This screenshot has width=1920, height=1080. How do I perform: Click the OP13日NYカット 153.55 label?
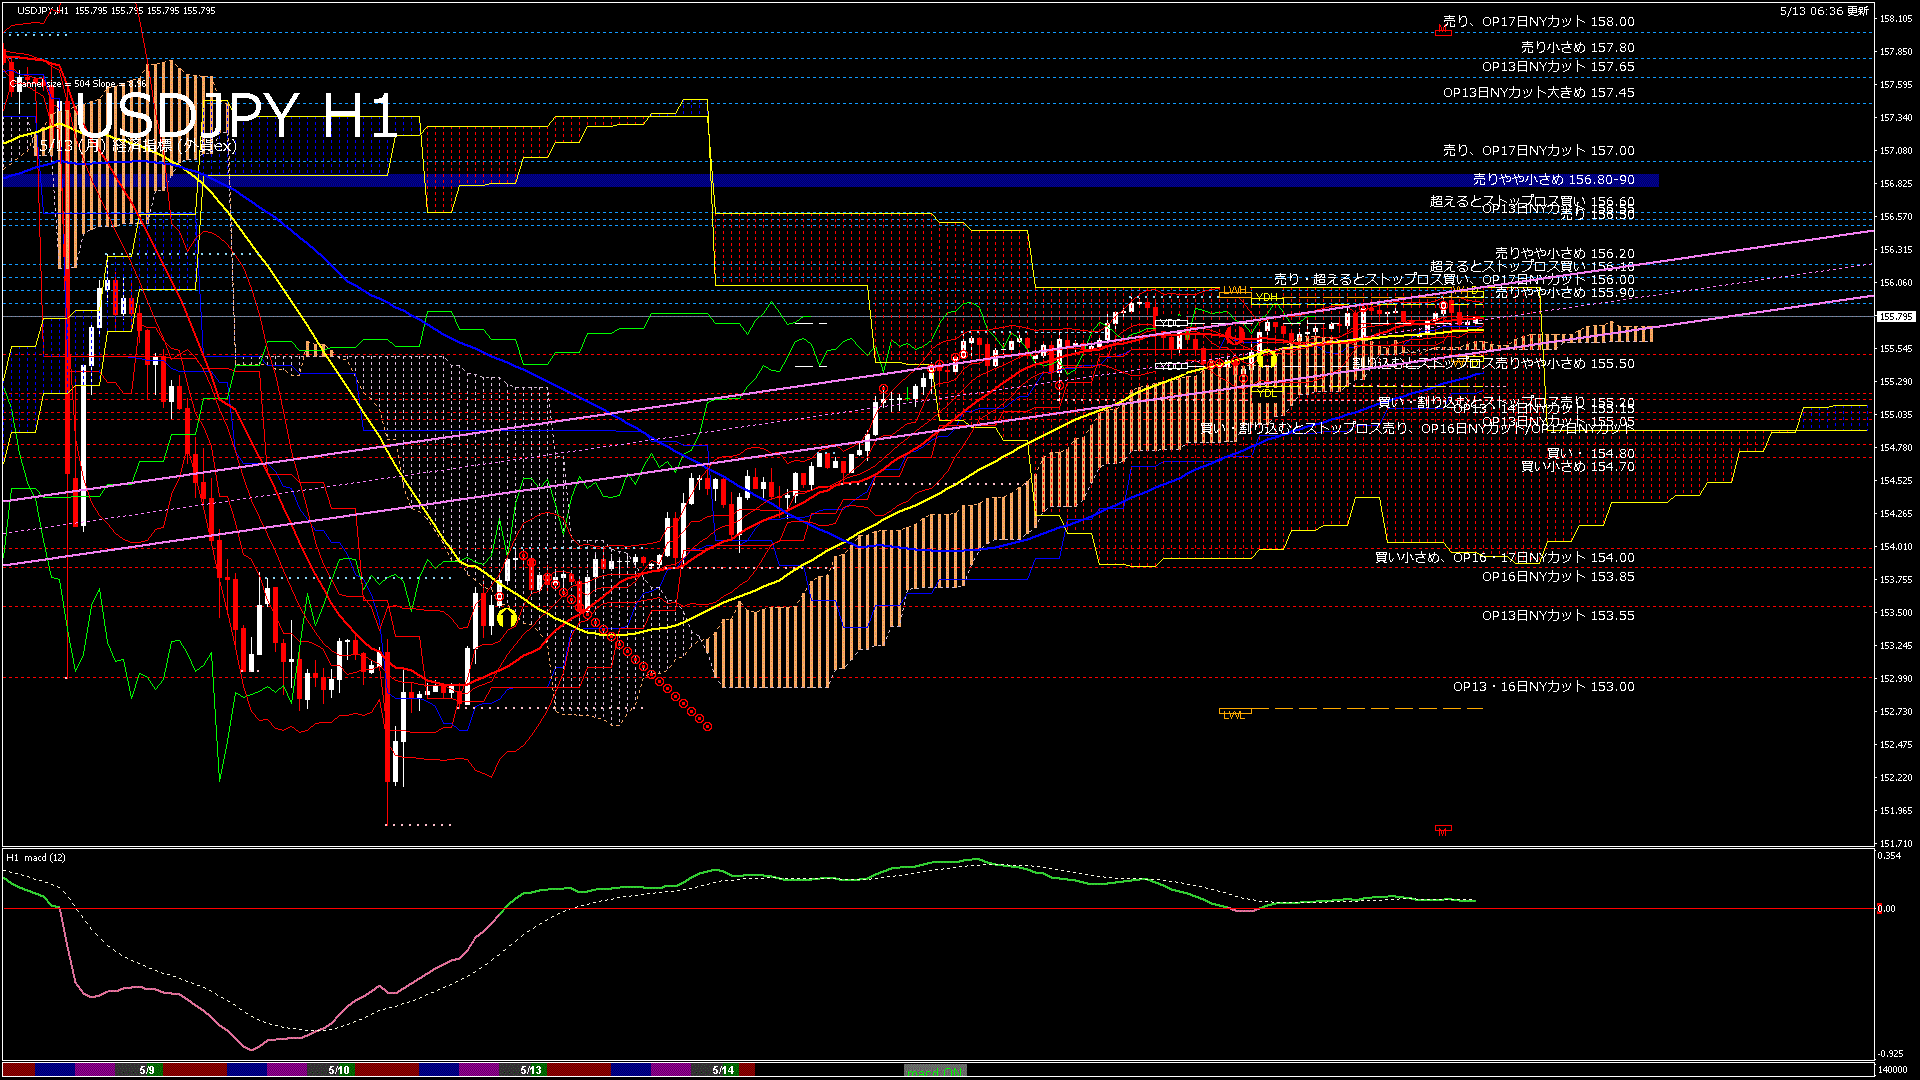1558,616
